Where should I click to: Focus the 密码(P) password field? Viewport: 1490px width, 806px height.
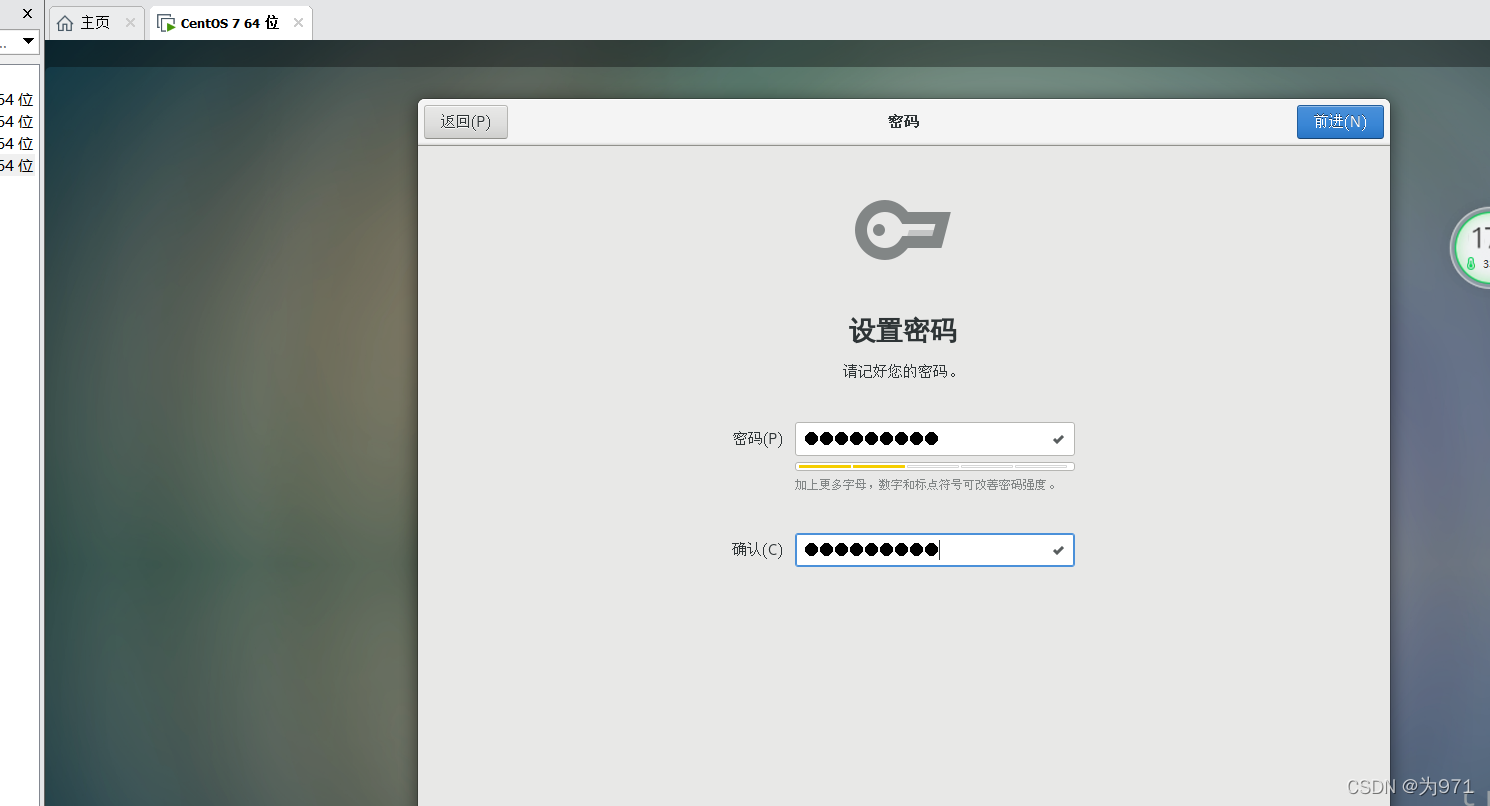coord(934,439)
